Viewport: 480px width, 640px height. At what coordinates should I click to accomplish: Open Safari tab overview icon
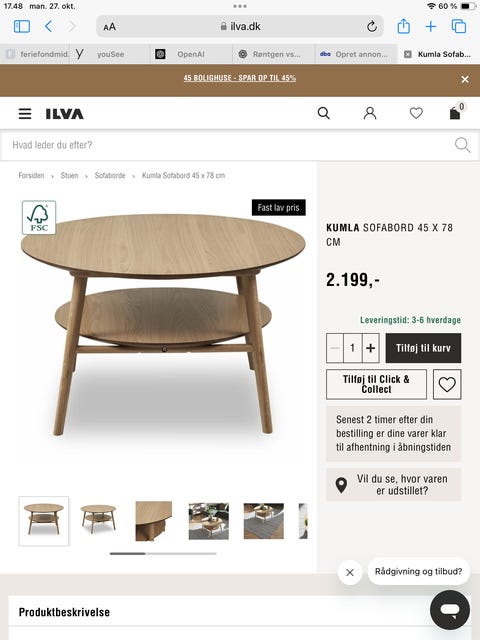[459, 27]
